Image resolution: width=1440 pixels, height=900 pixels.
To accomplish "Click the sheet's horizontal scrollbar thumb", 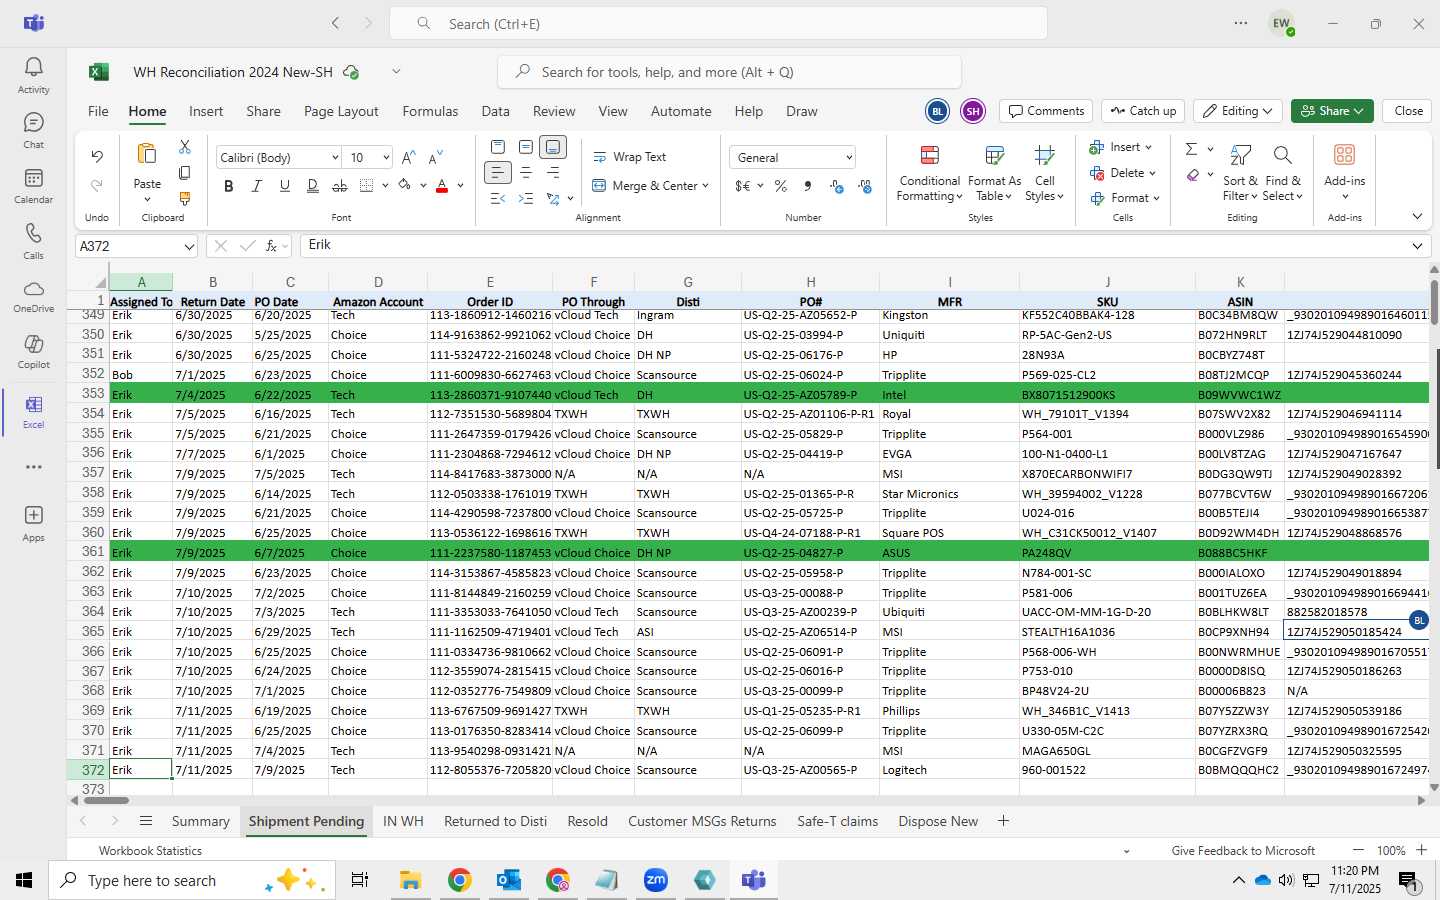I will pyautogui.click(x=106, y=801).
